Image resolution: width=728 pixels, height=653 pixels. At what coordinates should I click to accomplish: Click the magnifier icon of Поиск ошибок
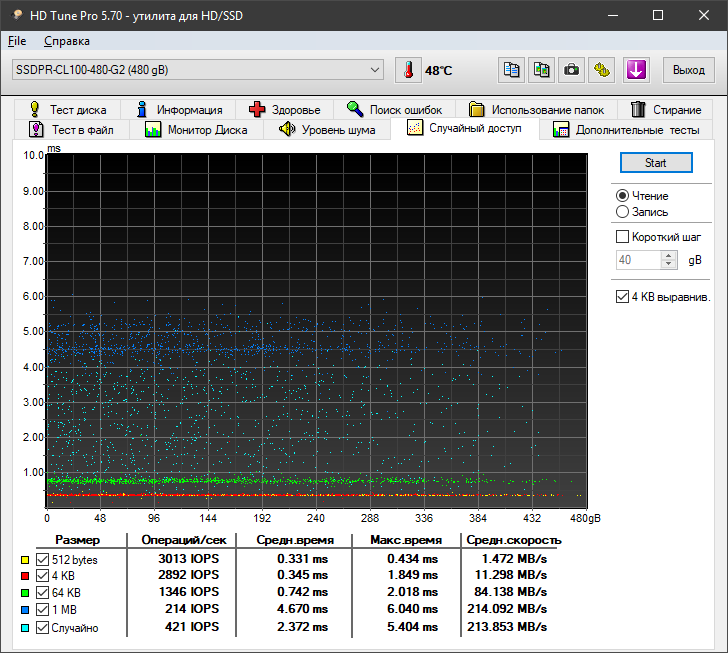[355, 109]
